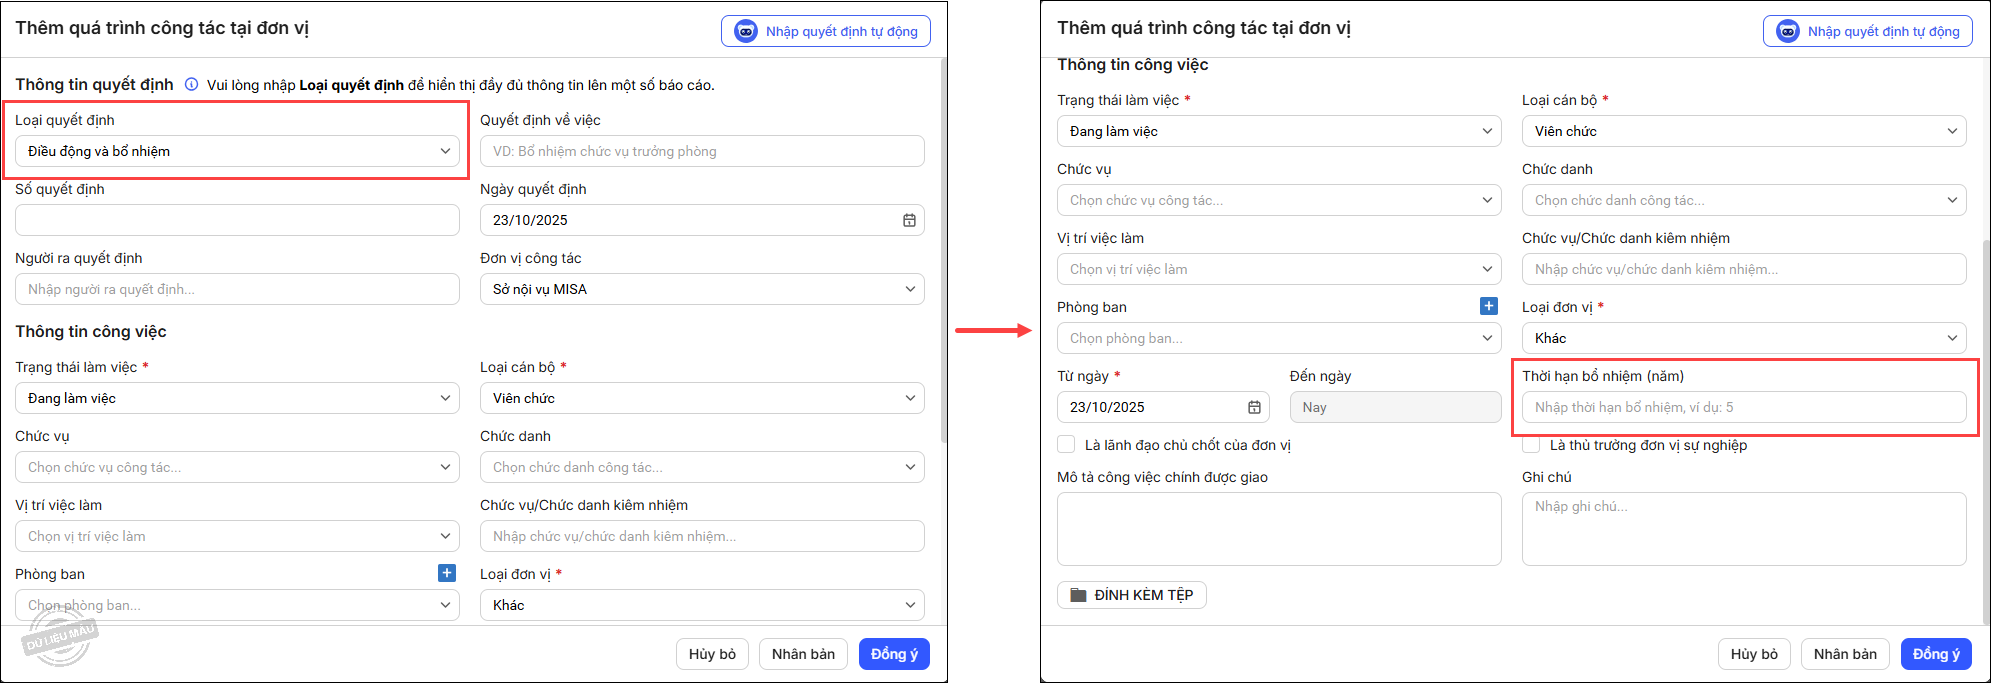Expand the Đơn vị công tác dropdown
Viewport: 1991px width, 683px height.
[x=702, y=289]
